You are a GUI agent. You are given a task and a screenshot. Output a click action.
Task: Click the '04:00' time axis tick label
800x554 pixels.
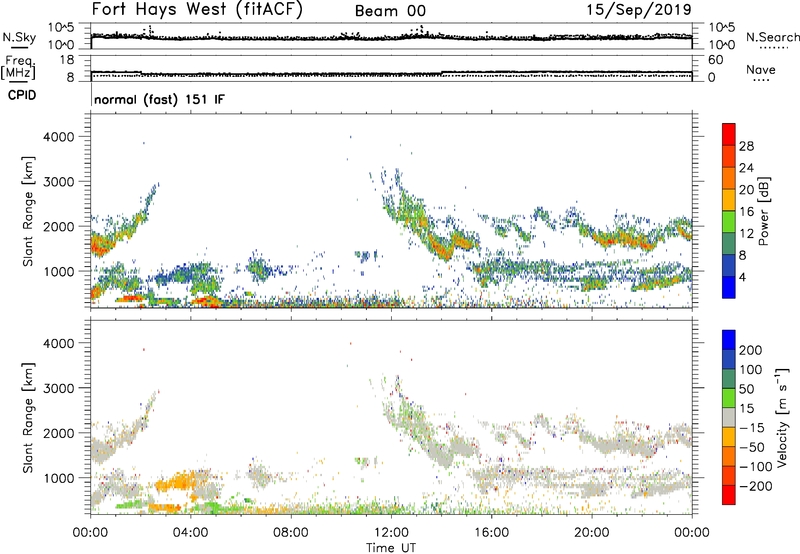(191, 533)
